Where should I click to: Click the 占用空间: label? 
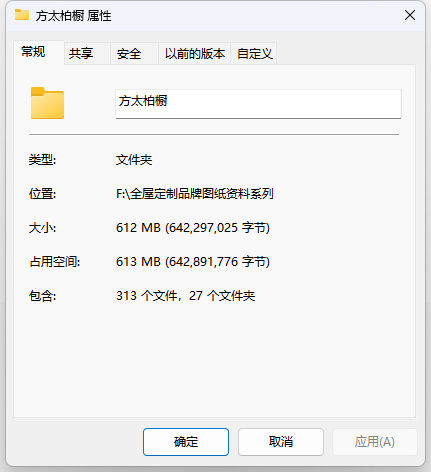tap(55, 262)
